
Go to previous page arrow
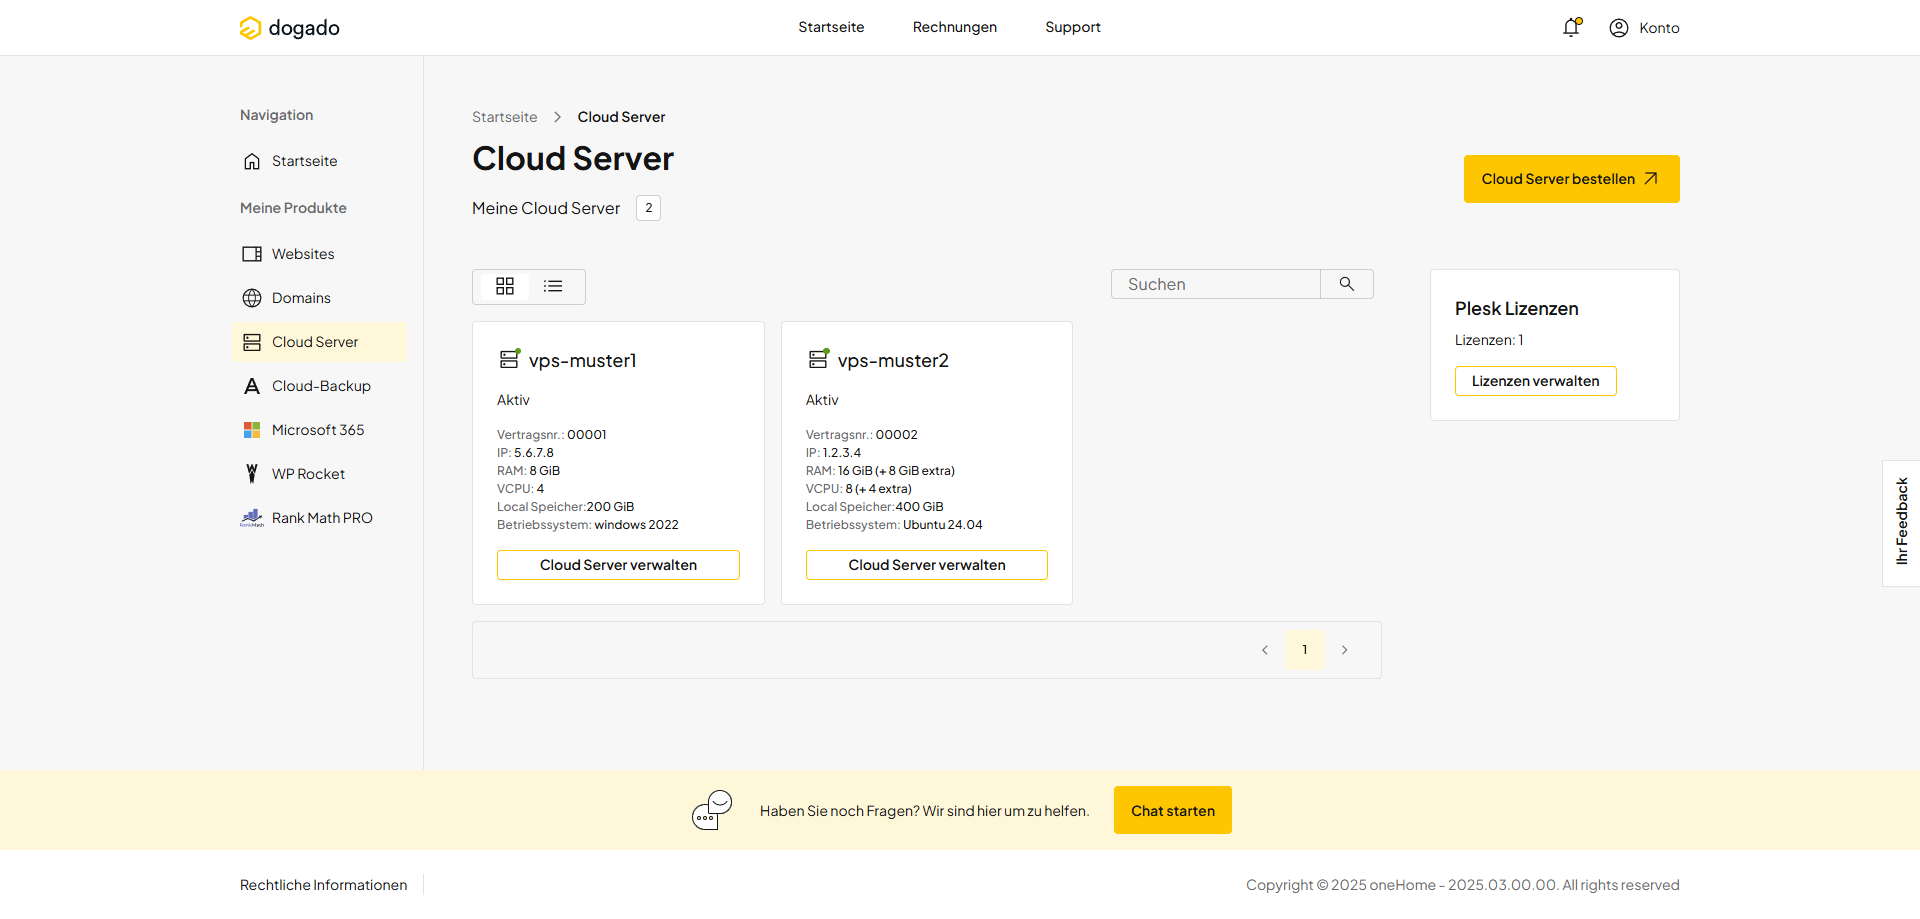pyautogui.click(x=1265, y=650)
